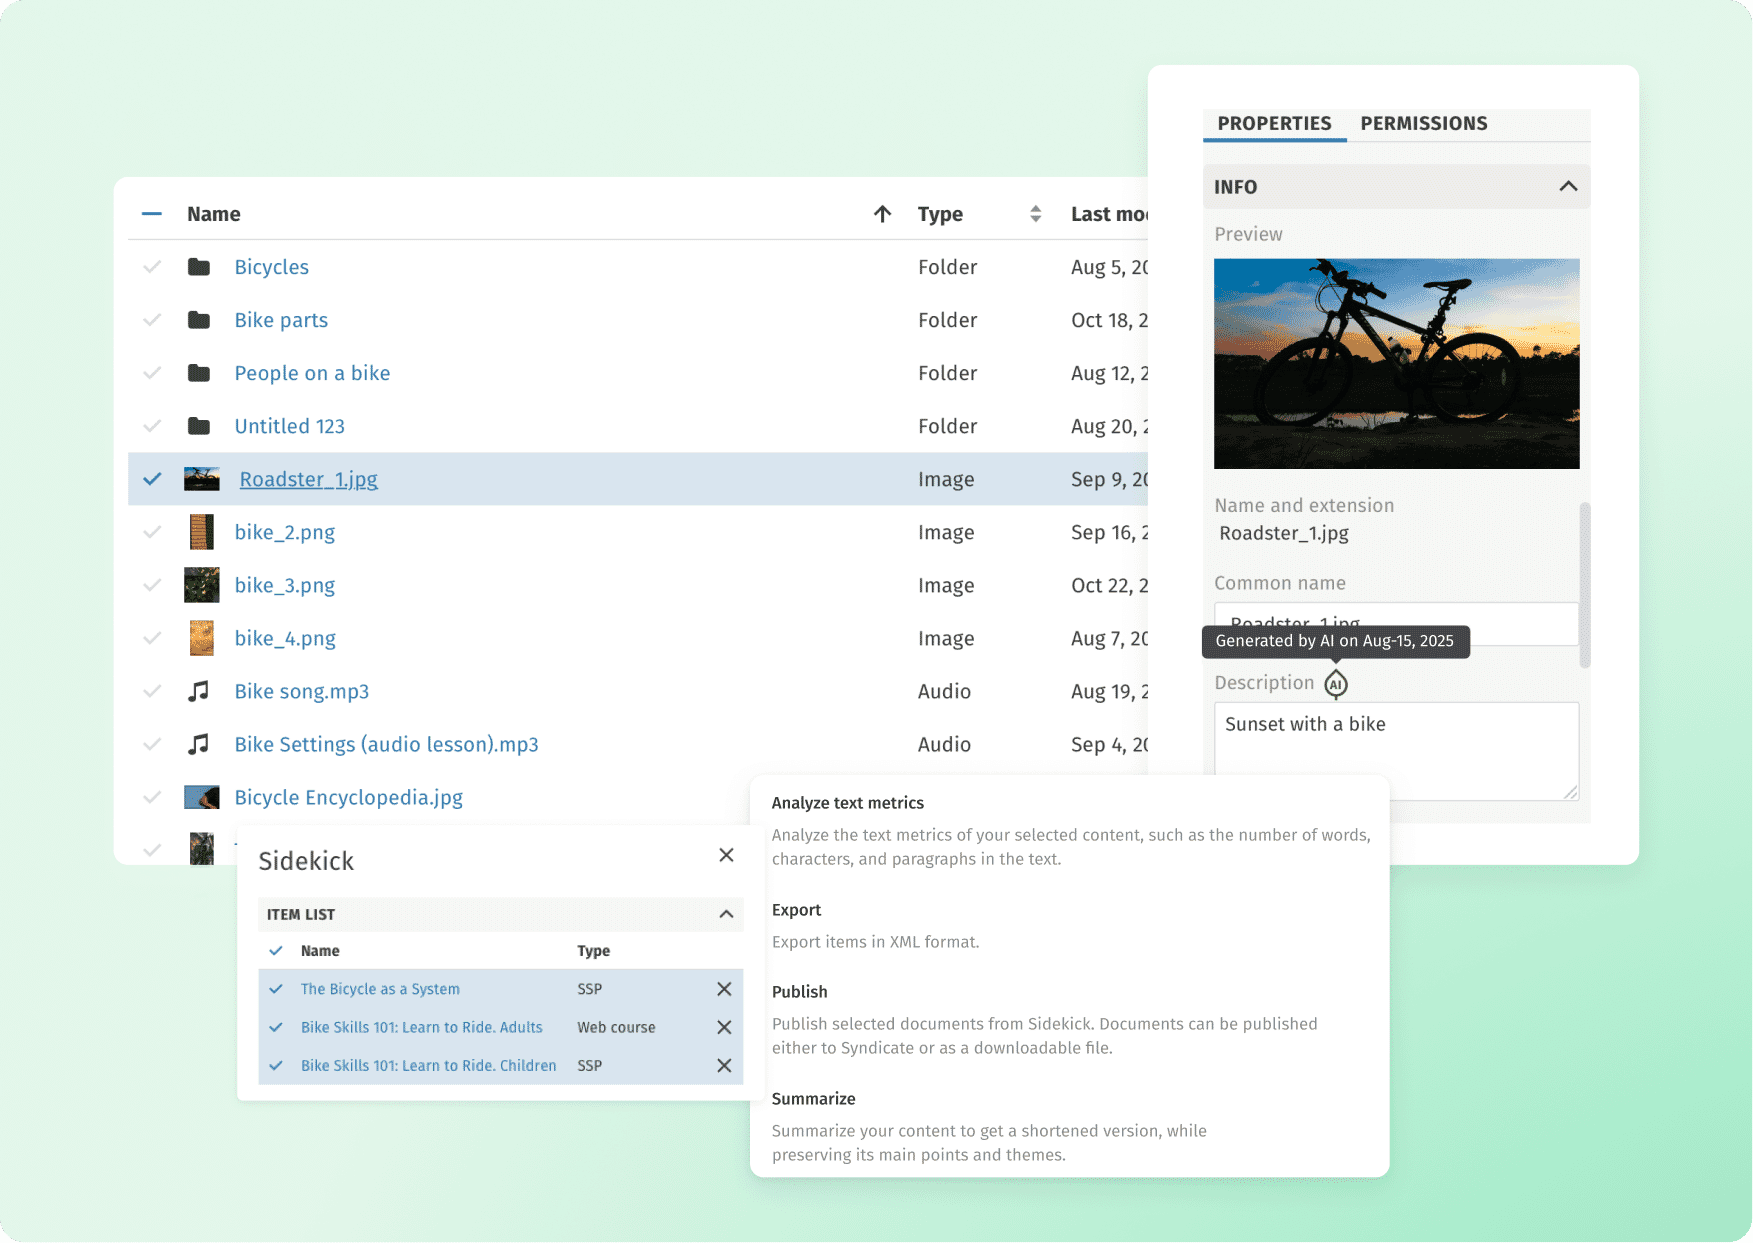
Task: Open the Type column sort control
Action: [1035, 214]
